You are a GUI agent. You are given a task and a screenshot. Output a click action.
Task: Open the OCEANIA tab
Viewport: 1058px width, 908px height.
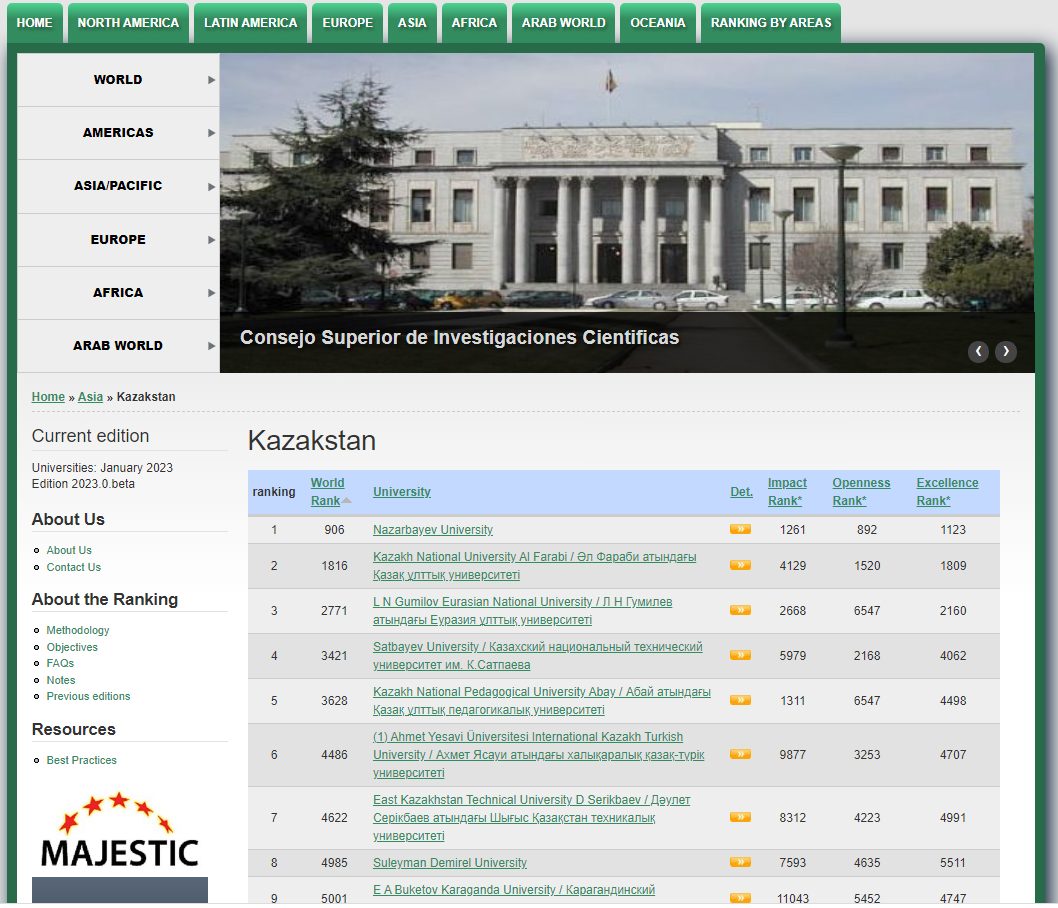click(658, 23)
